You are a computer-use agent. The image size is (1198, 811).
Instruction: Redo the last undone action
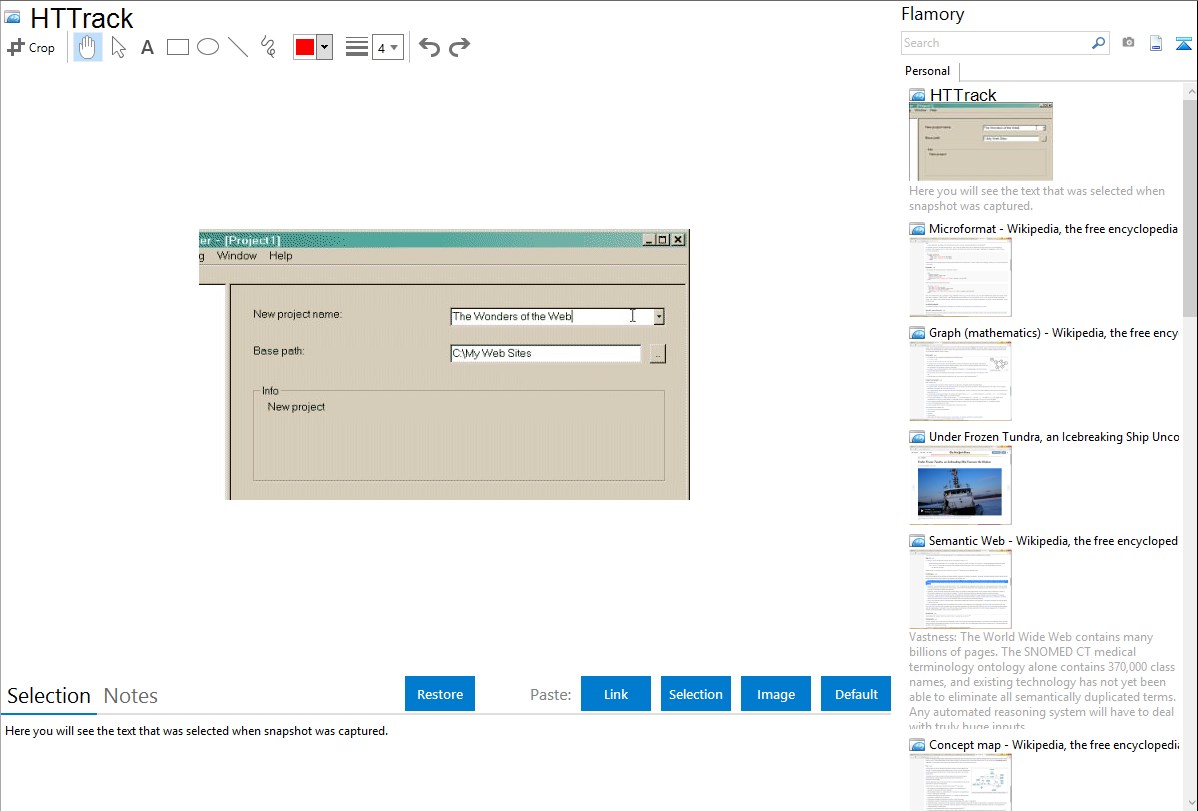click(x=459, y=47)
